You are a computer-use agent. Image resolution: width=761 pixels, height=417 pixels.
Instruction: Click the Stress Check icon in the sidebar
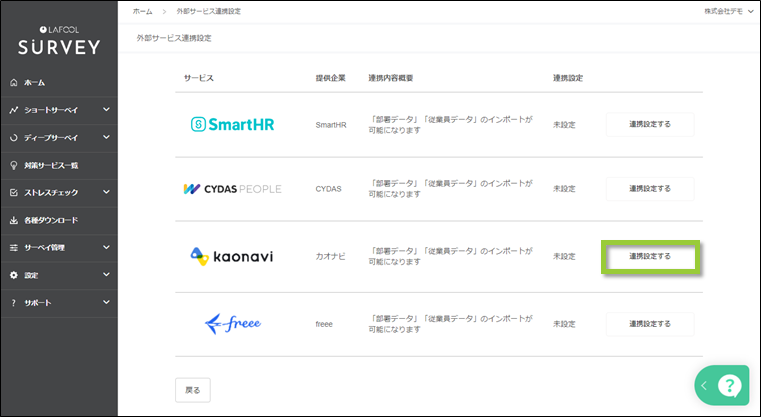(x=14, y=192)
